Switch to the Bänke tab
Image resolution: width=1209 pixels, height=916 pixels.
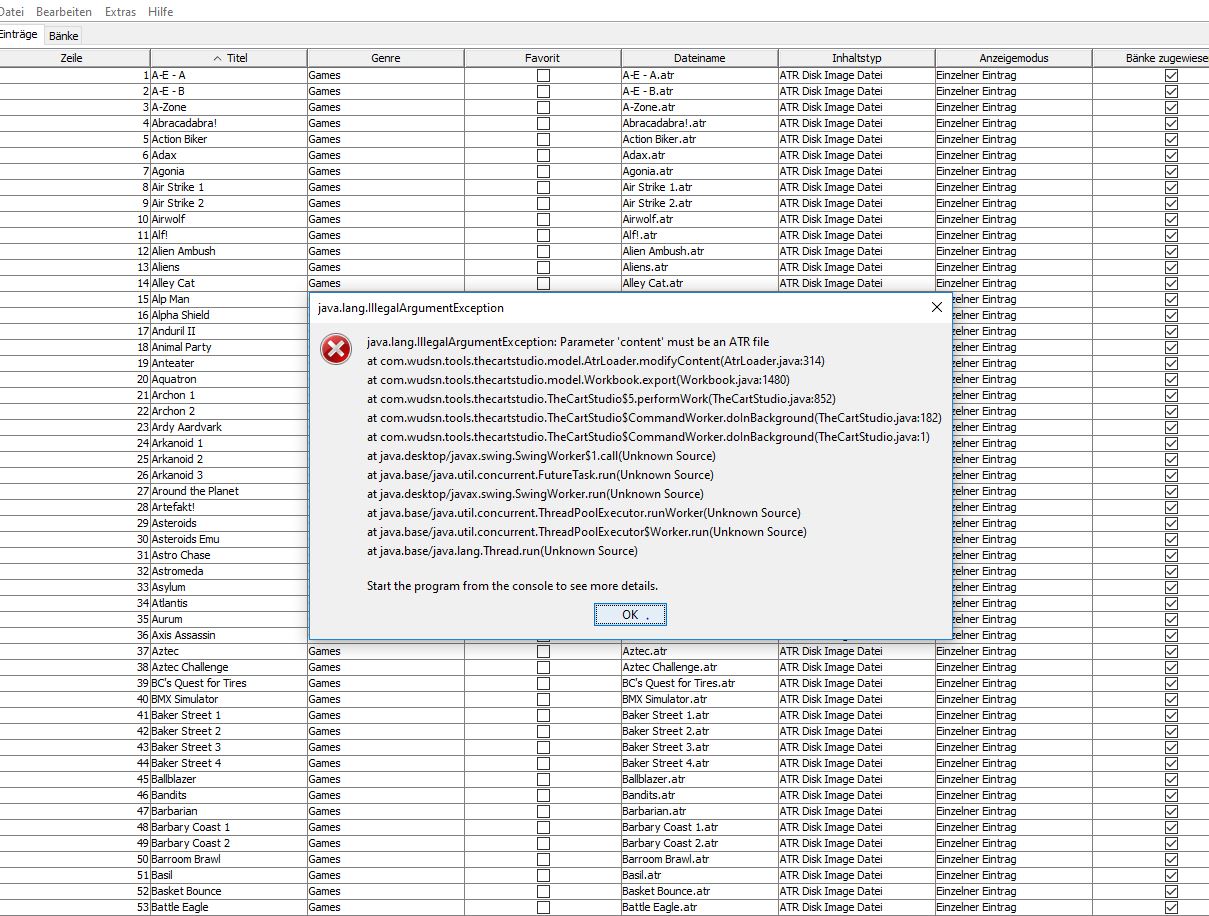[x=64, y=35]
